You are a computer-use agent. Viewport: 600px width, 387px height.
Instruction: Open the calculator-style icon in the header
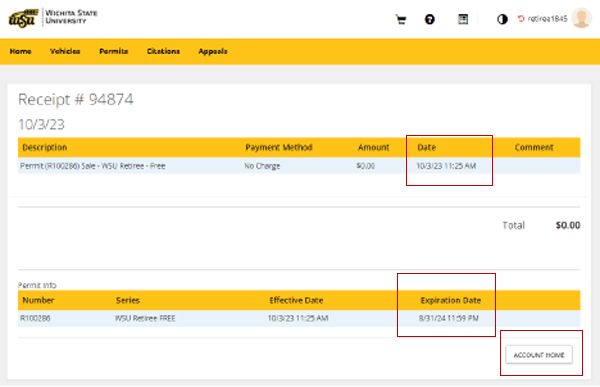tap(463, 19)
